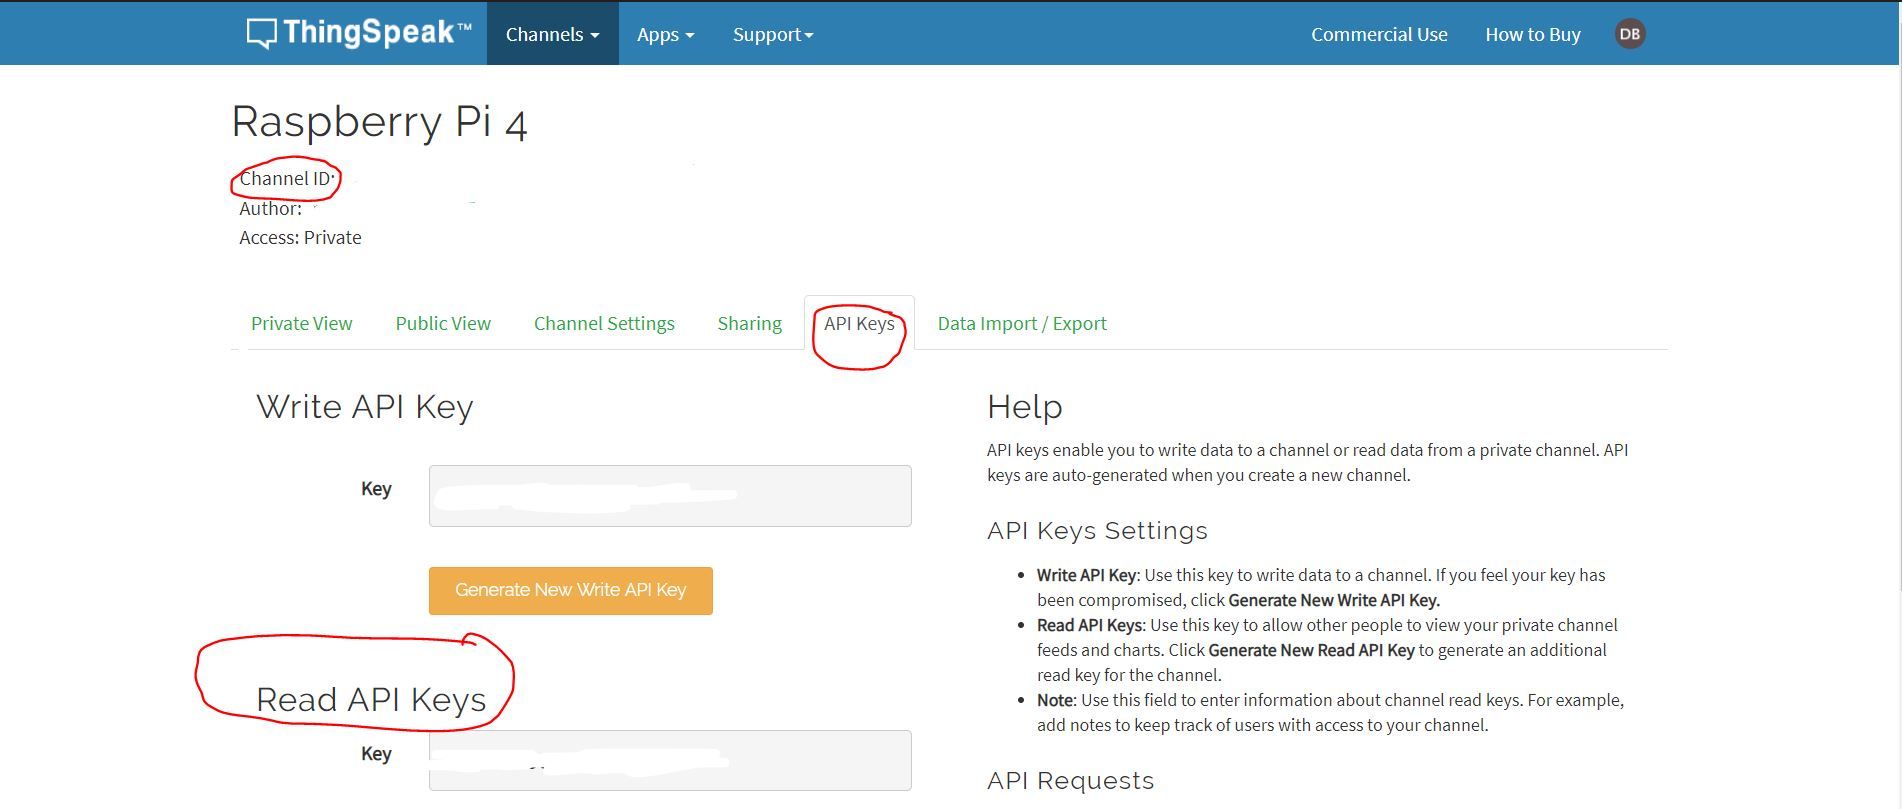Image resolution: width=1902 pixels, height=809 pixels.
Task: Click the bold 'Write API Key' help bullet
Action: pyautogui.click(x=1086, y=575)
